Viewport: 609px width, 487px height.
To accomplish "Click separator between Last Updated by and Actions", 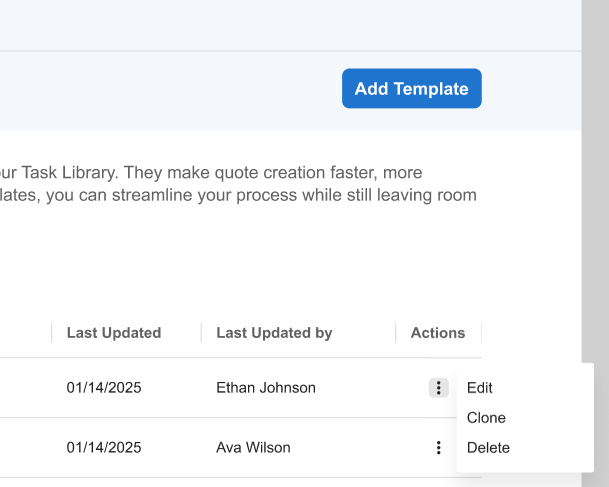I will tap(396, 333).
